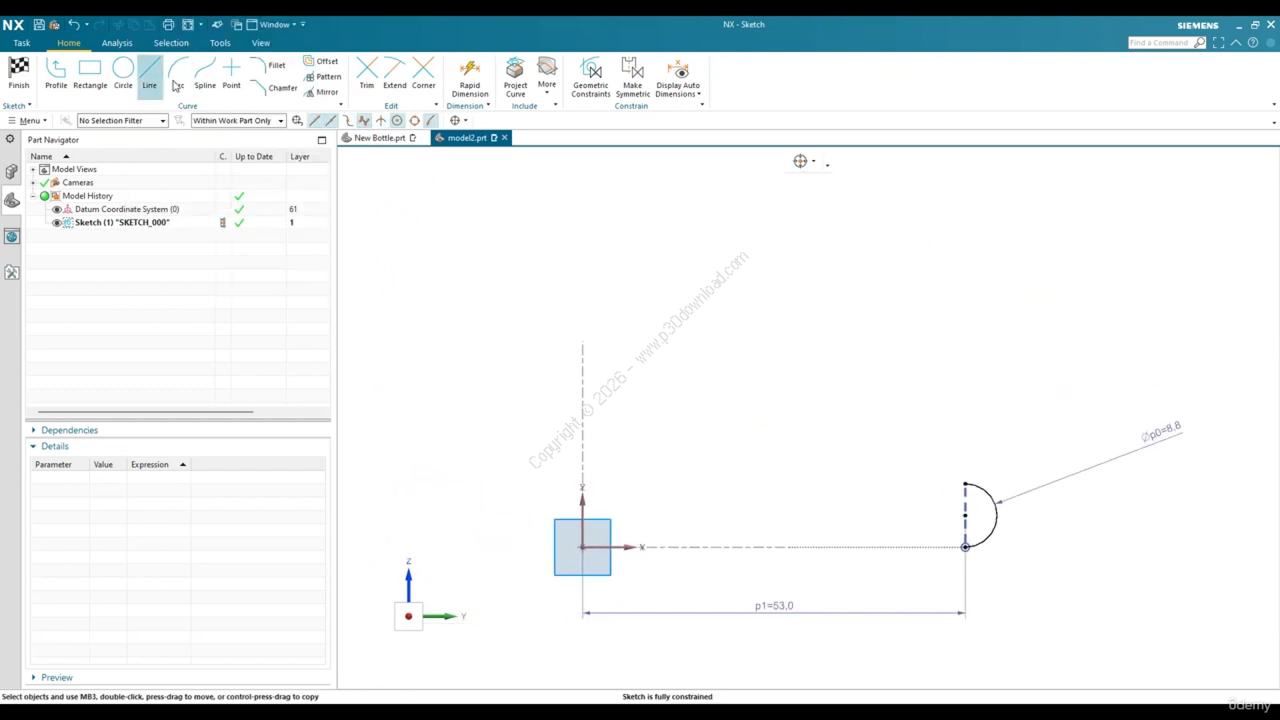The width and height of the screenshot is (1280, 720).
Task: Select the Circle curve tool
Action: click(x=123, y=73)
